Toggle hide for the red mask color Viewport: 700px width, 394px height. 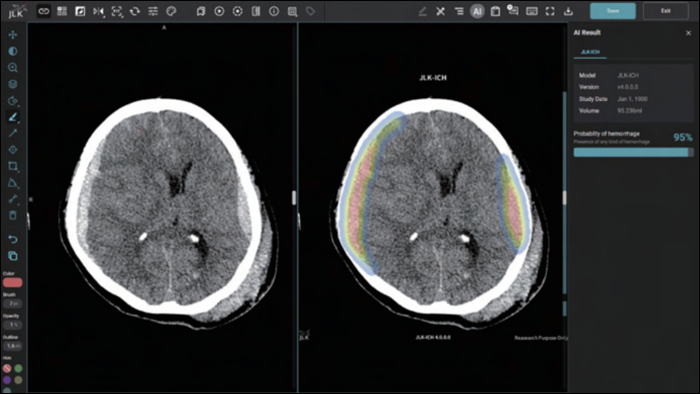pos(7,369)
